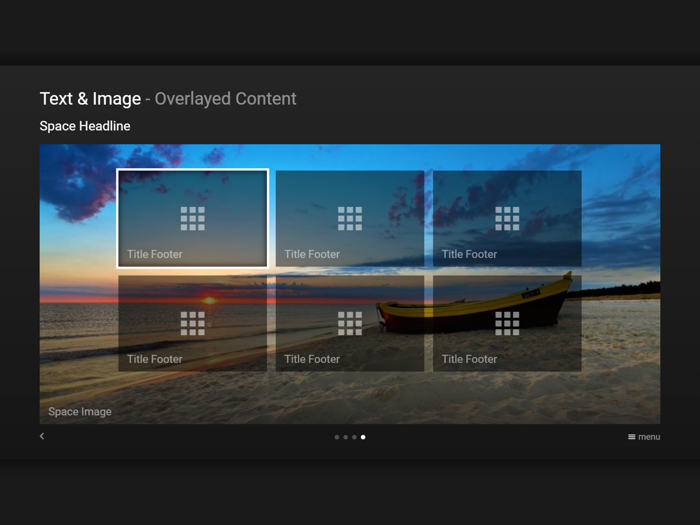Go back with the left chevron arrow
700x525 pixels.
click(x=42, y=436)
